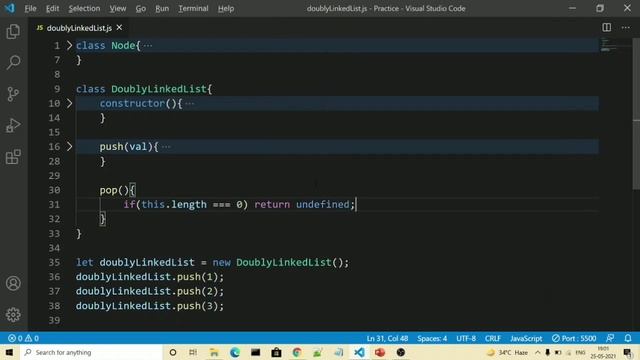Open the Explorer view in activity bar
Viewport: 640px width, 360px height.
click(13, 31)
